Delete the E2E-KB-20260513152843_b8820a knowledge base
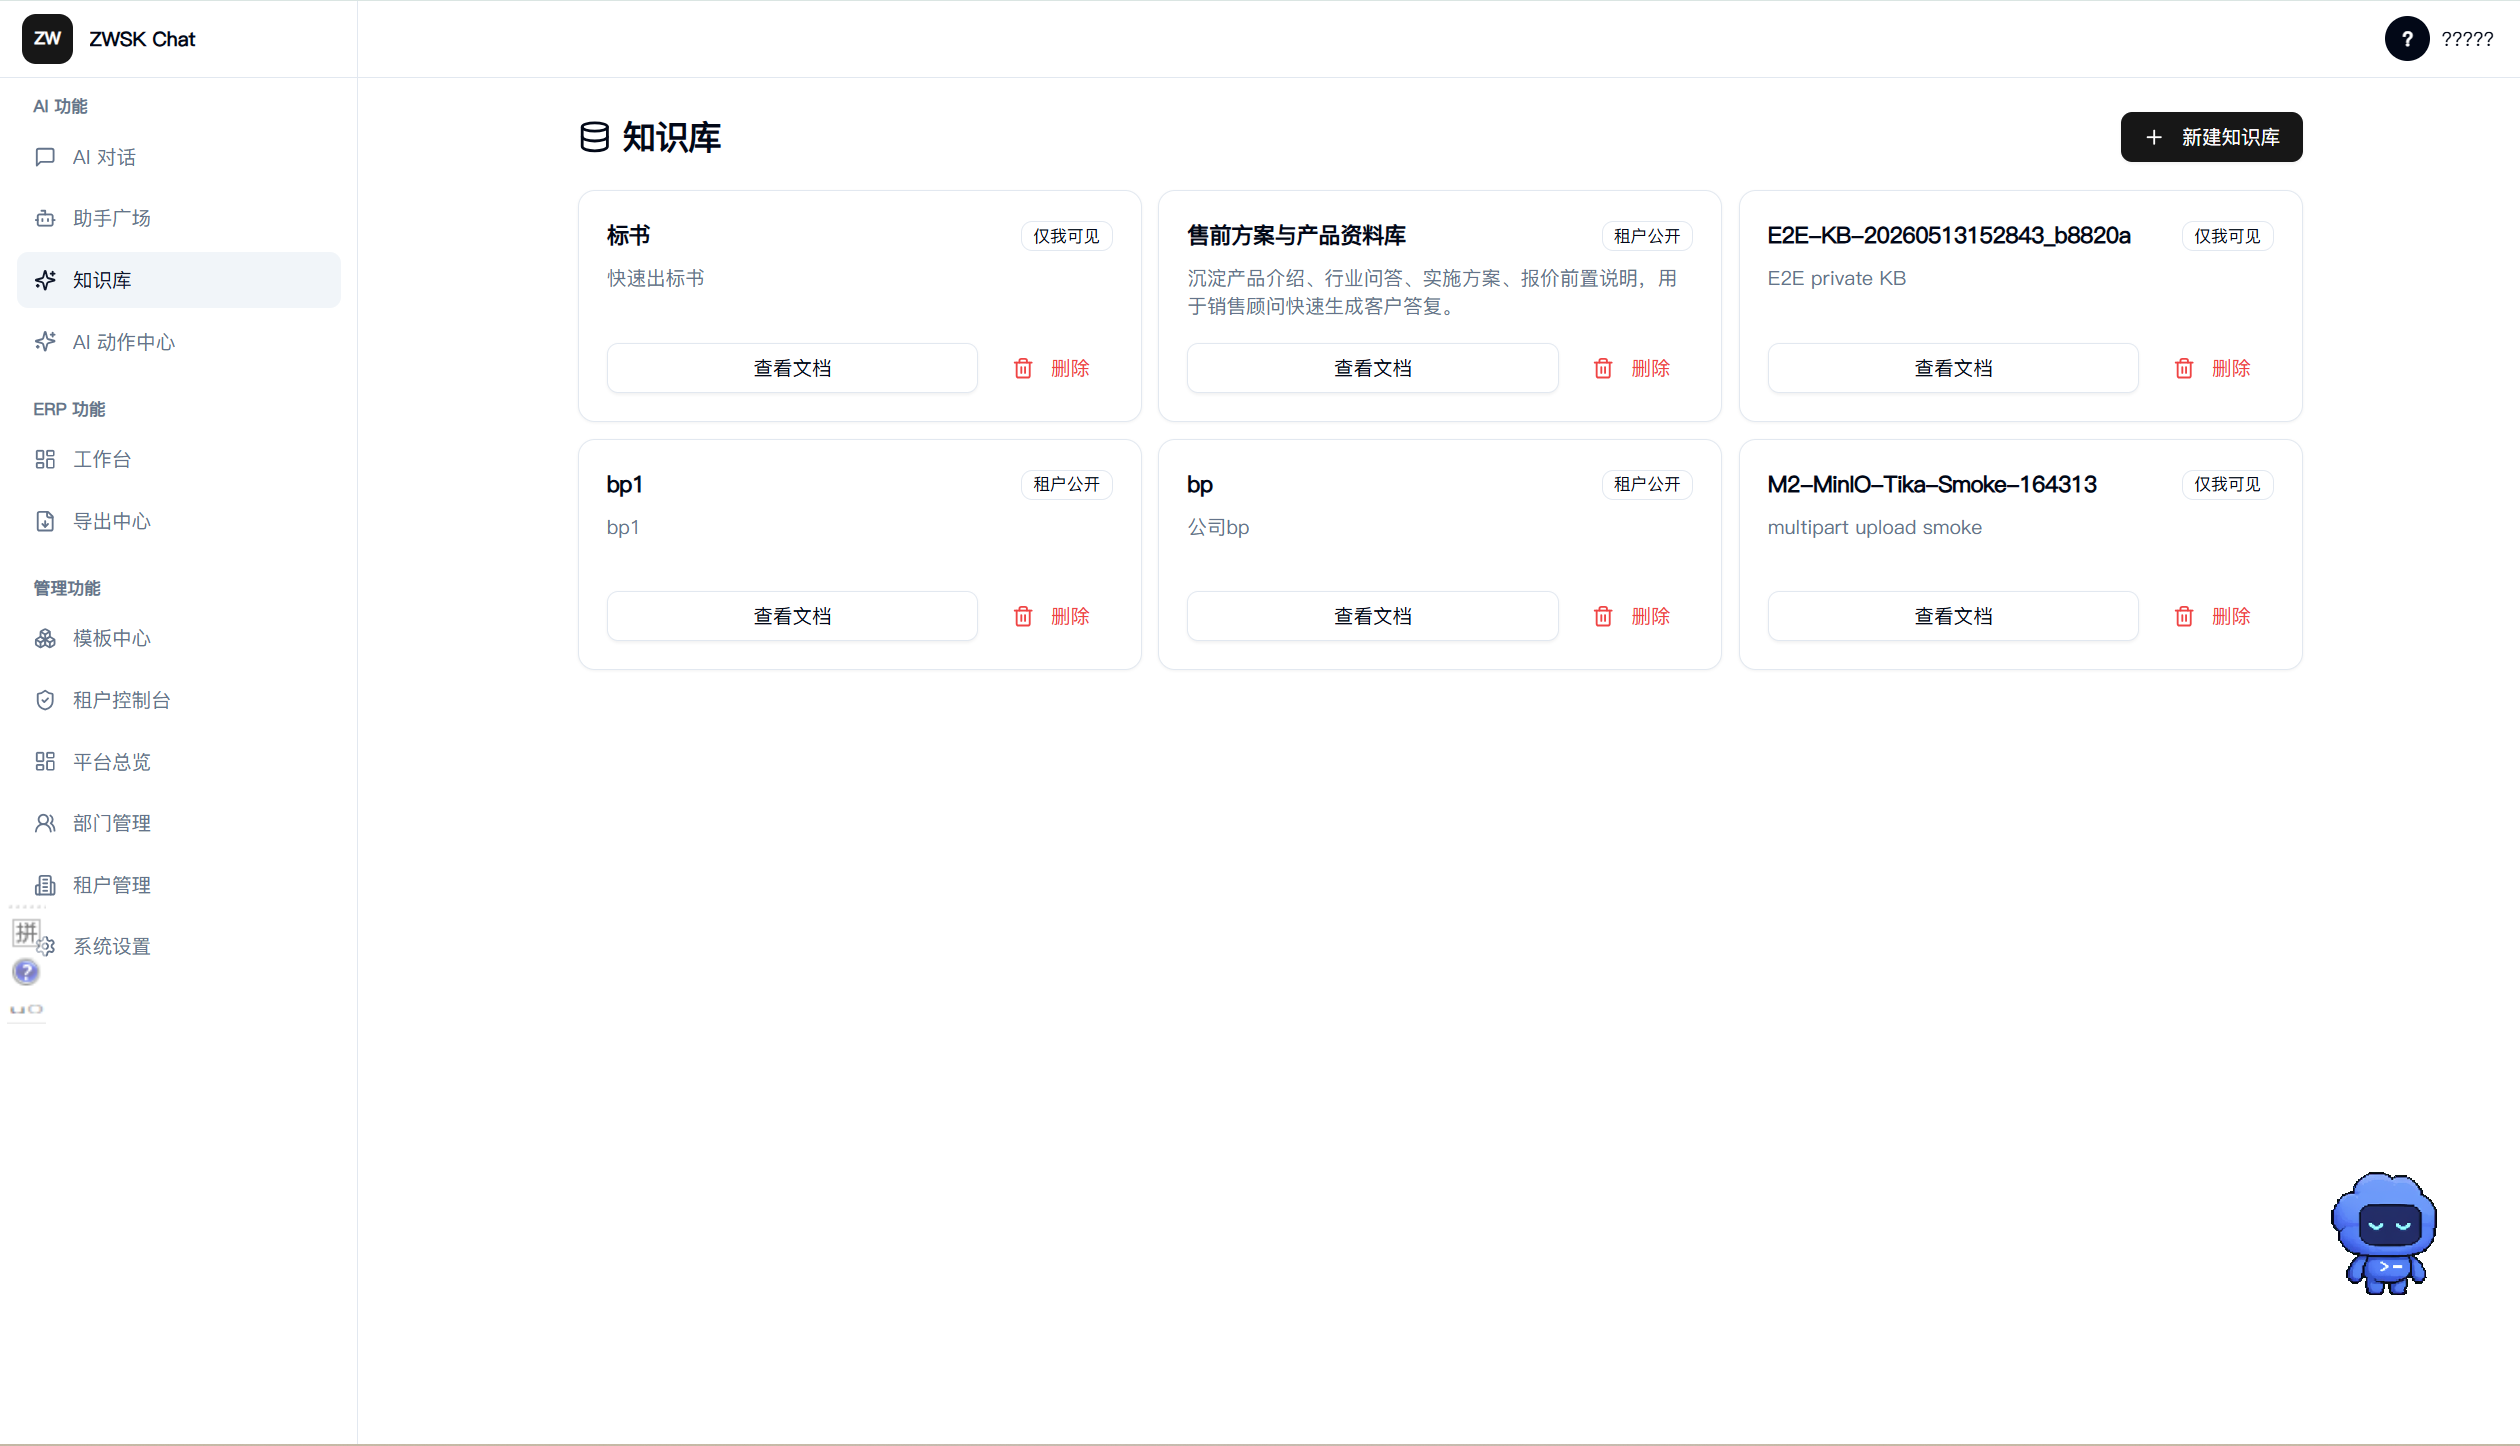This screenshot has height=1446, width=2520. [x=2213, y=368]
